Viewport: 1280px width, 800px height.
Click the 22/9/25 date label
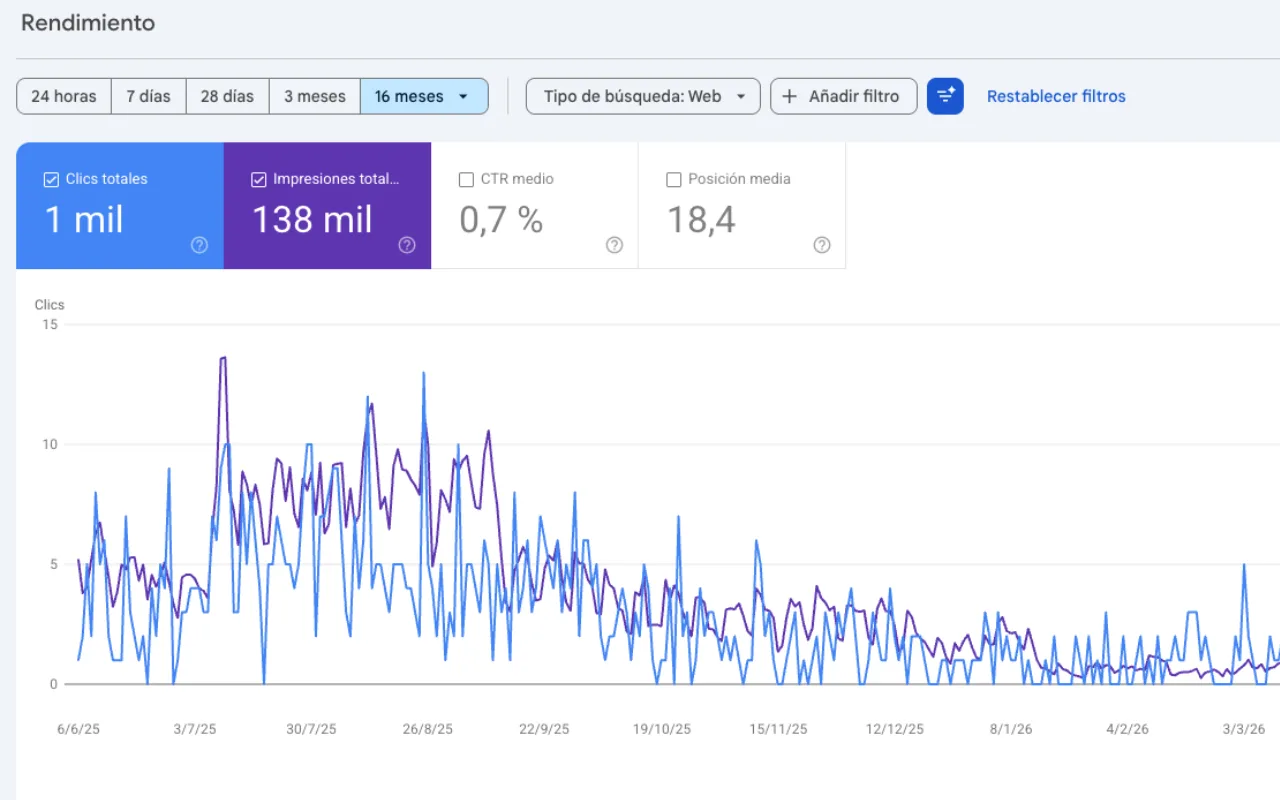544,729
